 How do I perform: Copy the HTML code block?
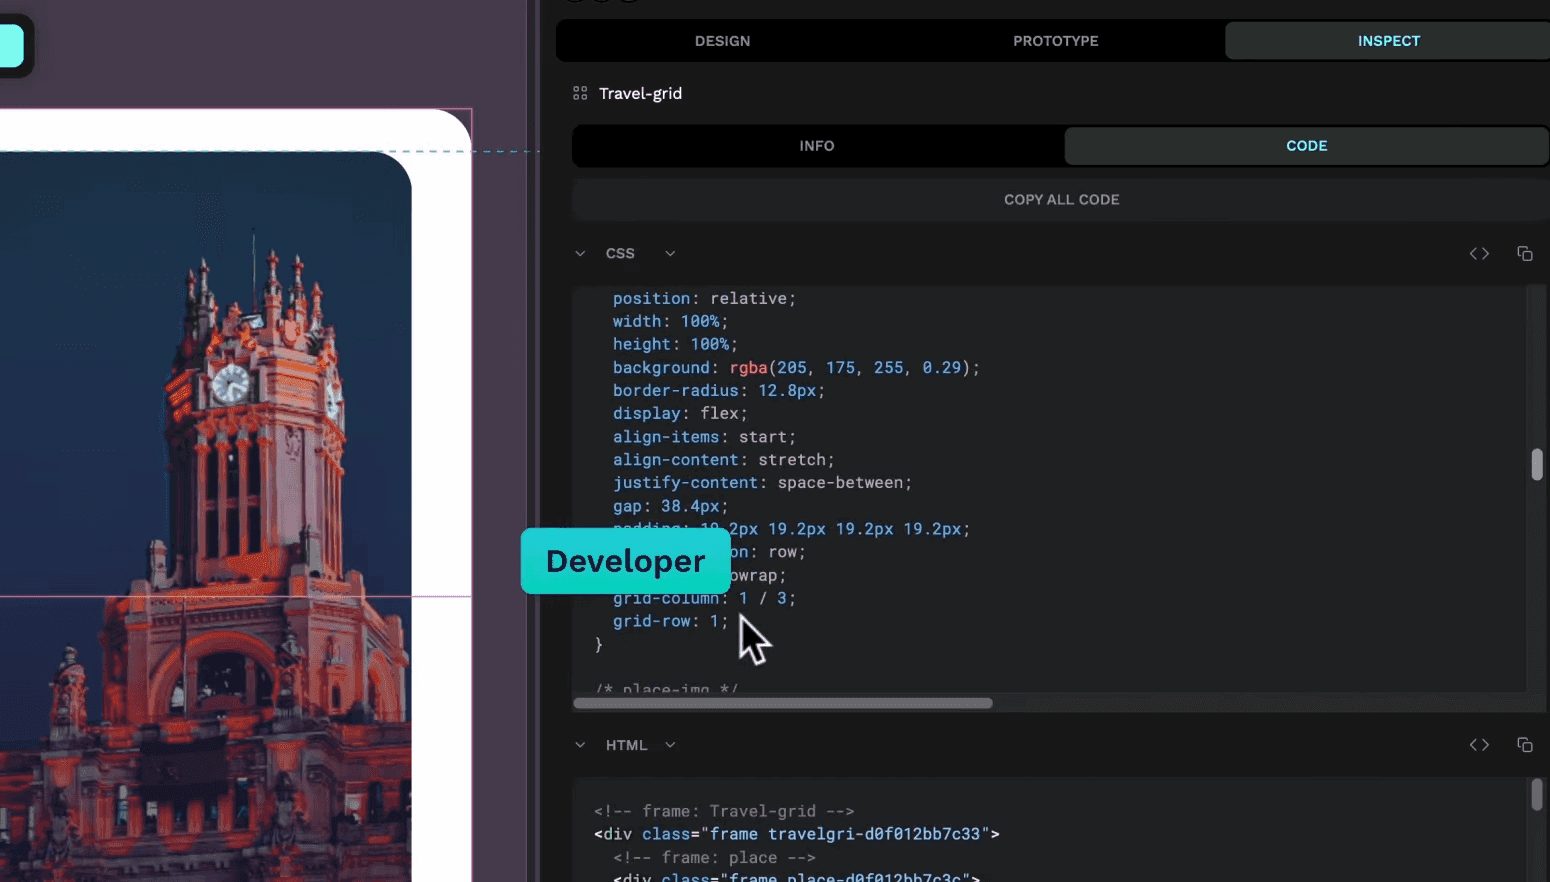[x=1524, y=745]
